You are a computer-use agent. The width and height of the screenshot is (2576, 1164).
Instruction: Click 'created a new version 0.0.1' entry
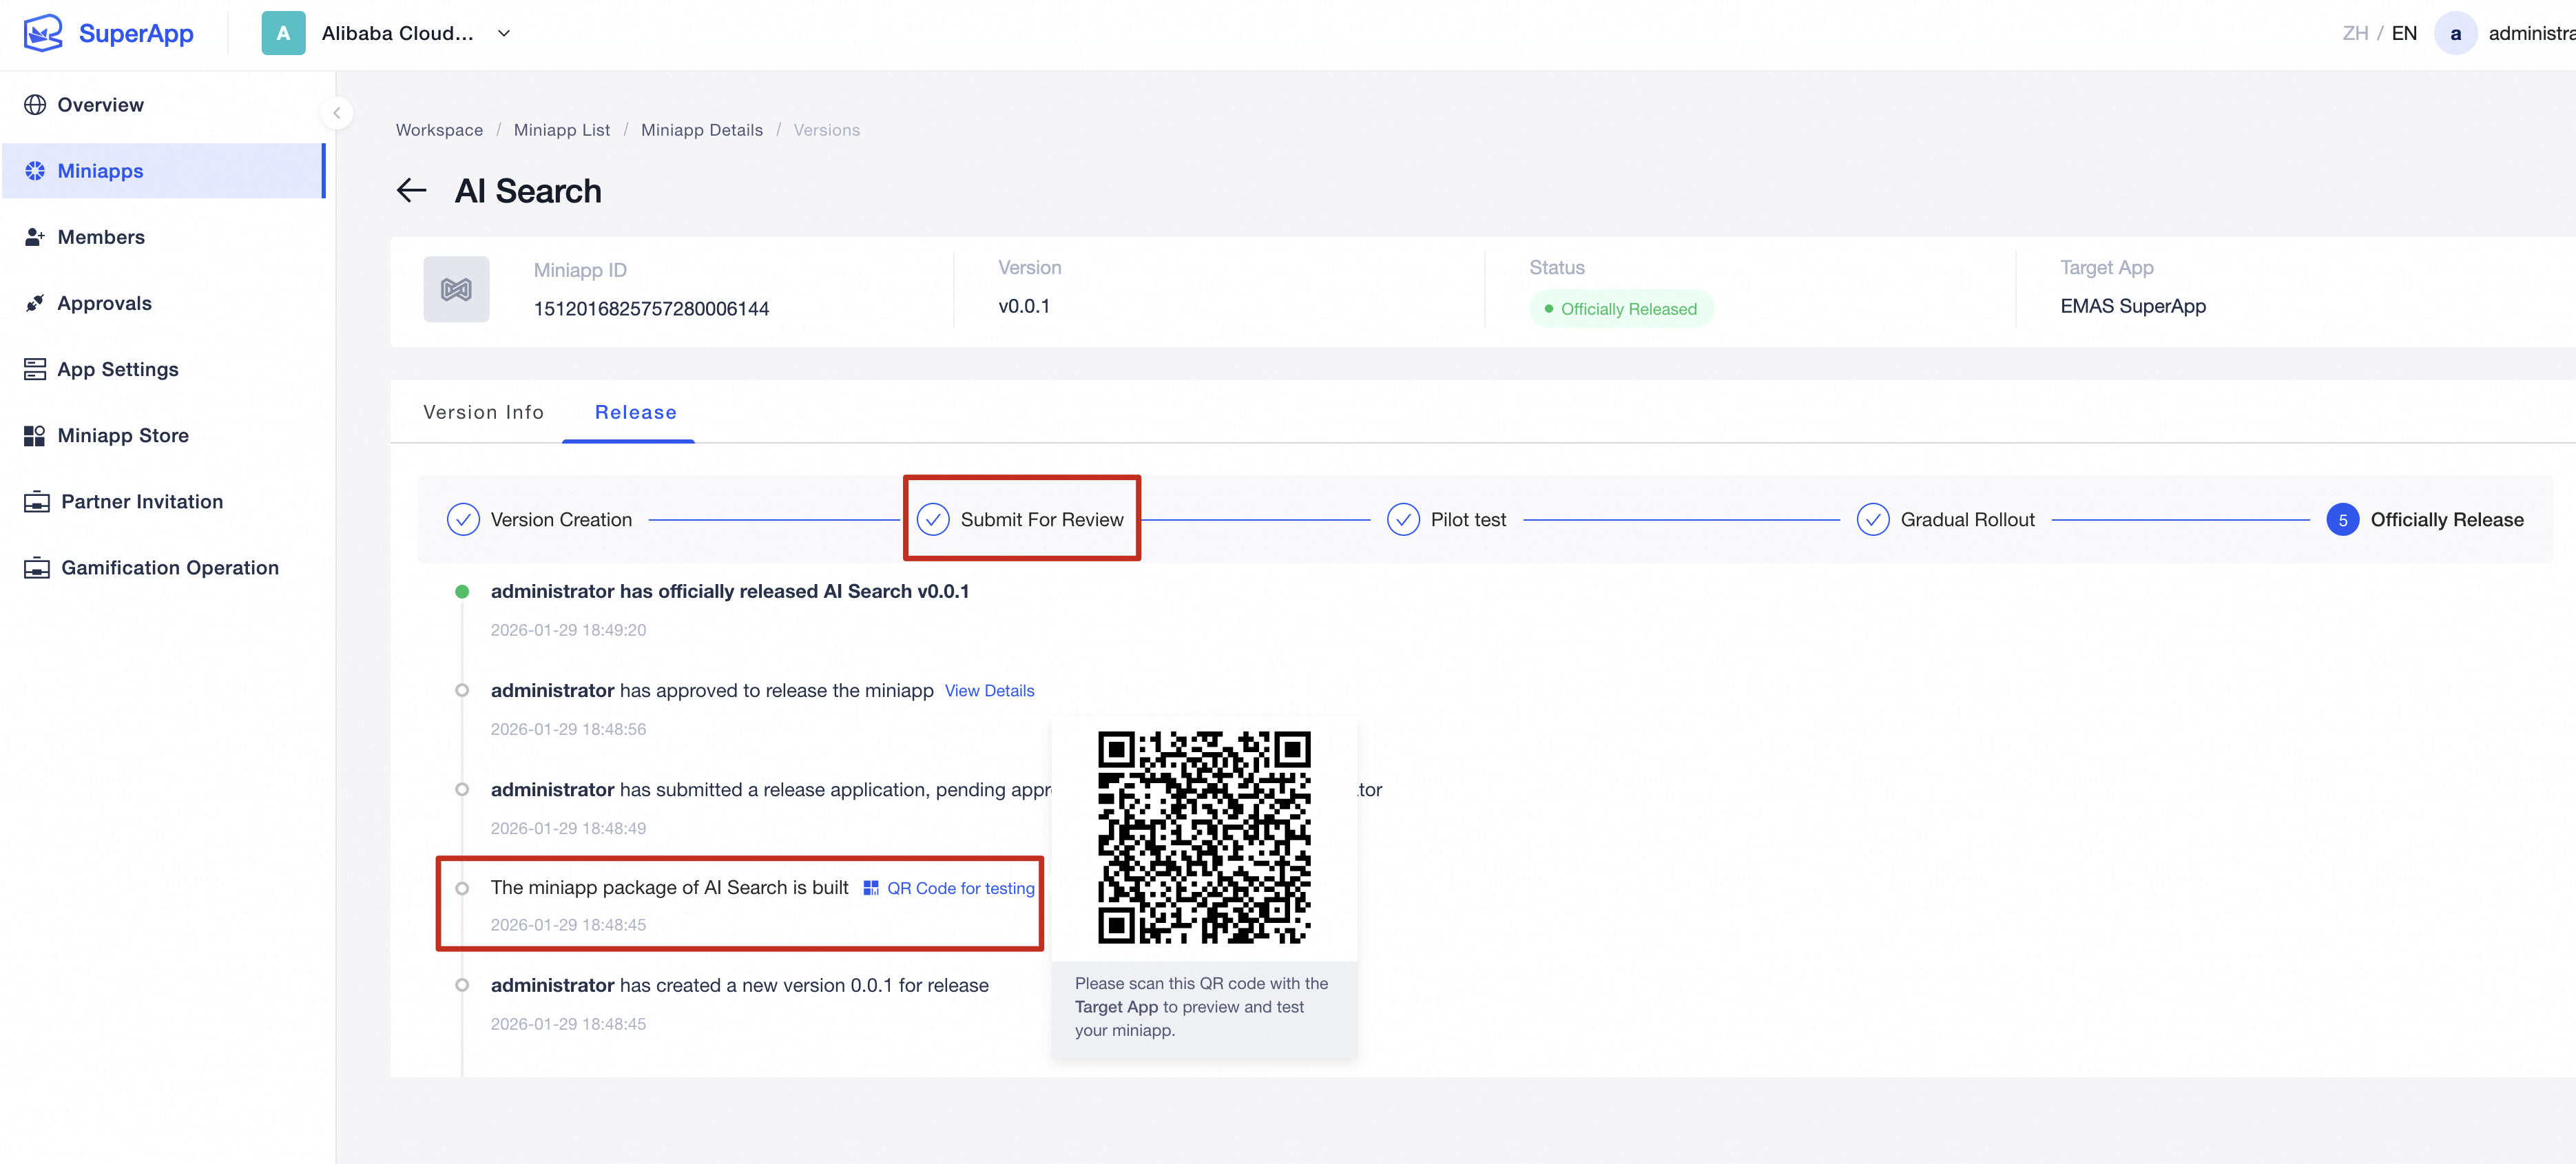pyautogui.click(x=739, y=985)
